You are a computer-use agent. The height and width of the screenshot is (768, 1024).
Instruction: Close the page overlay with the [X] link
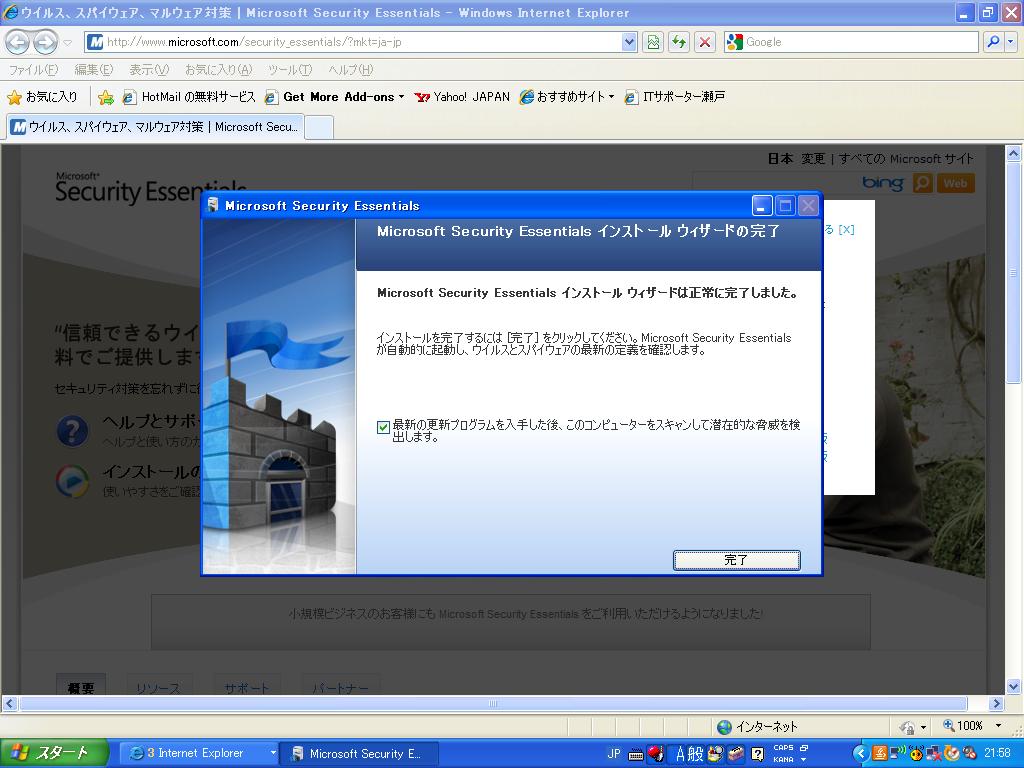tap(846, 229)
